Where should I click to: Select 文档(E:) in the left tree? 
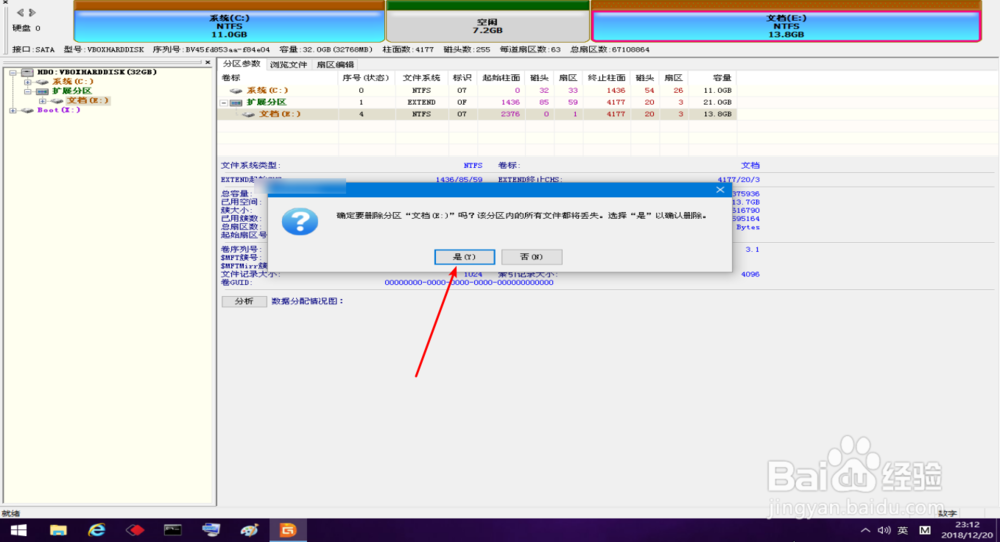[88, 101]
